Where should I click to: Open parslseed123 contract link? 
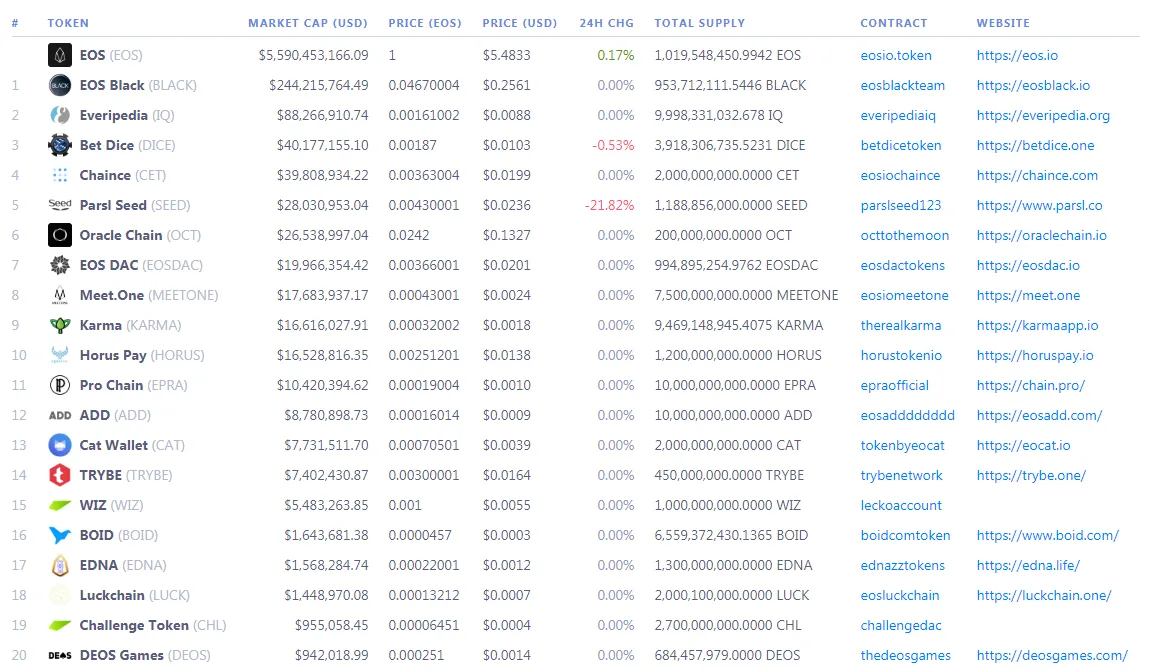[901, 205]
